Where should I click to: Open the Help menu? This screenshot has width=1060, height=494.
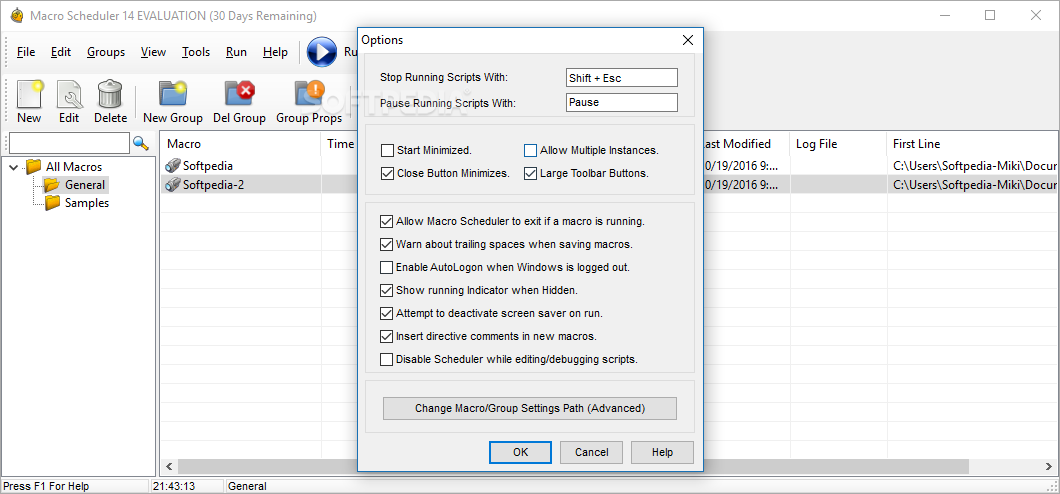pos(275,52)
